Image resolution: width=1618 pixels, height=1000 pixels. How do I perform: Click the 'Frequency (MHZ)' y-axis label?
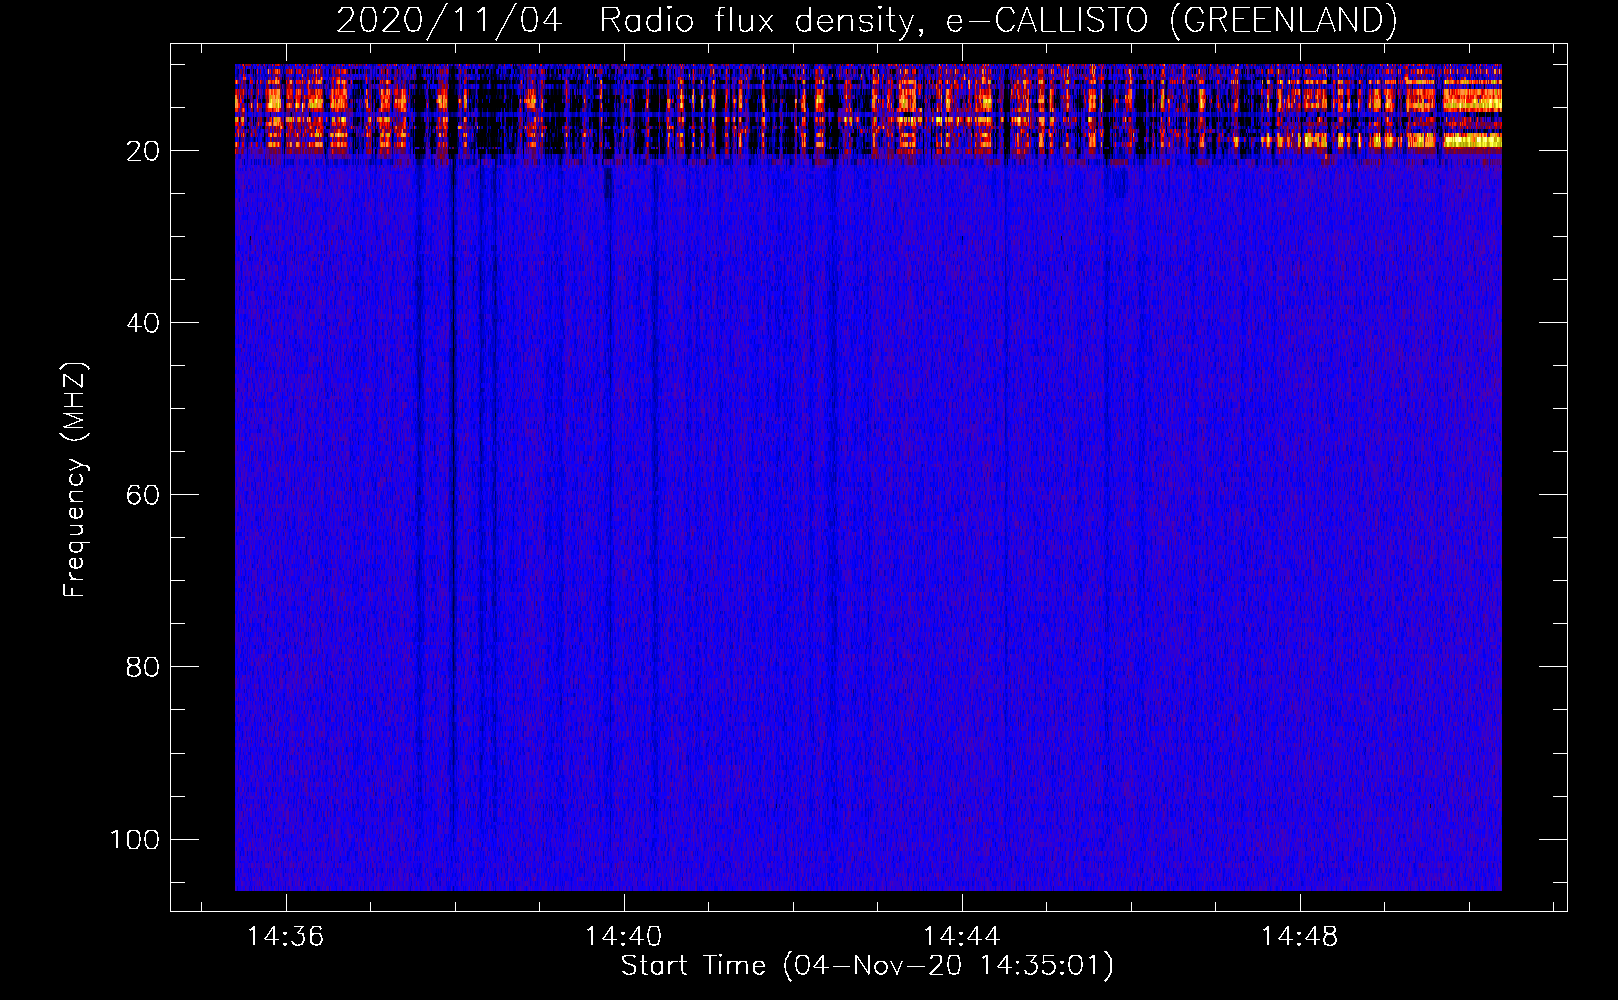pyautogui.click(x=75, y=479)
